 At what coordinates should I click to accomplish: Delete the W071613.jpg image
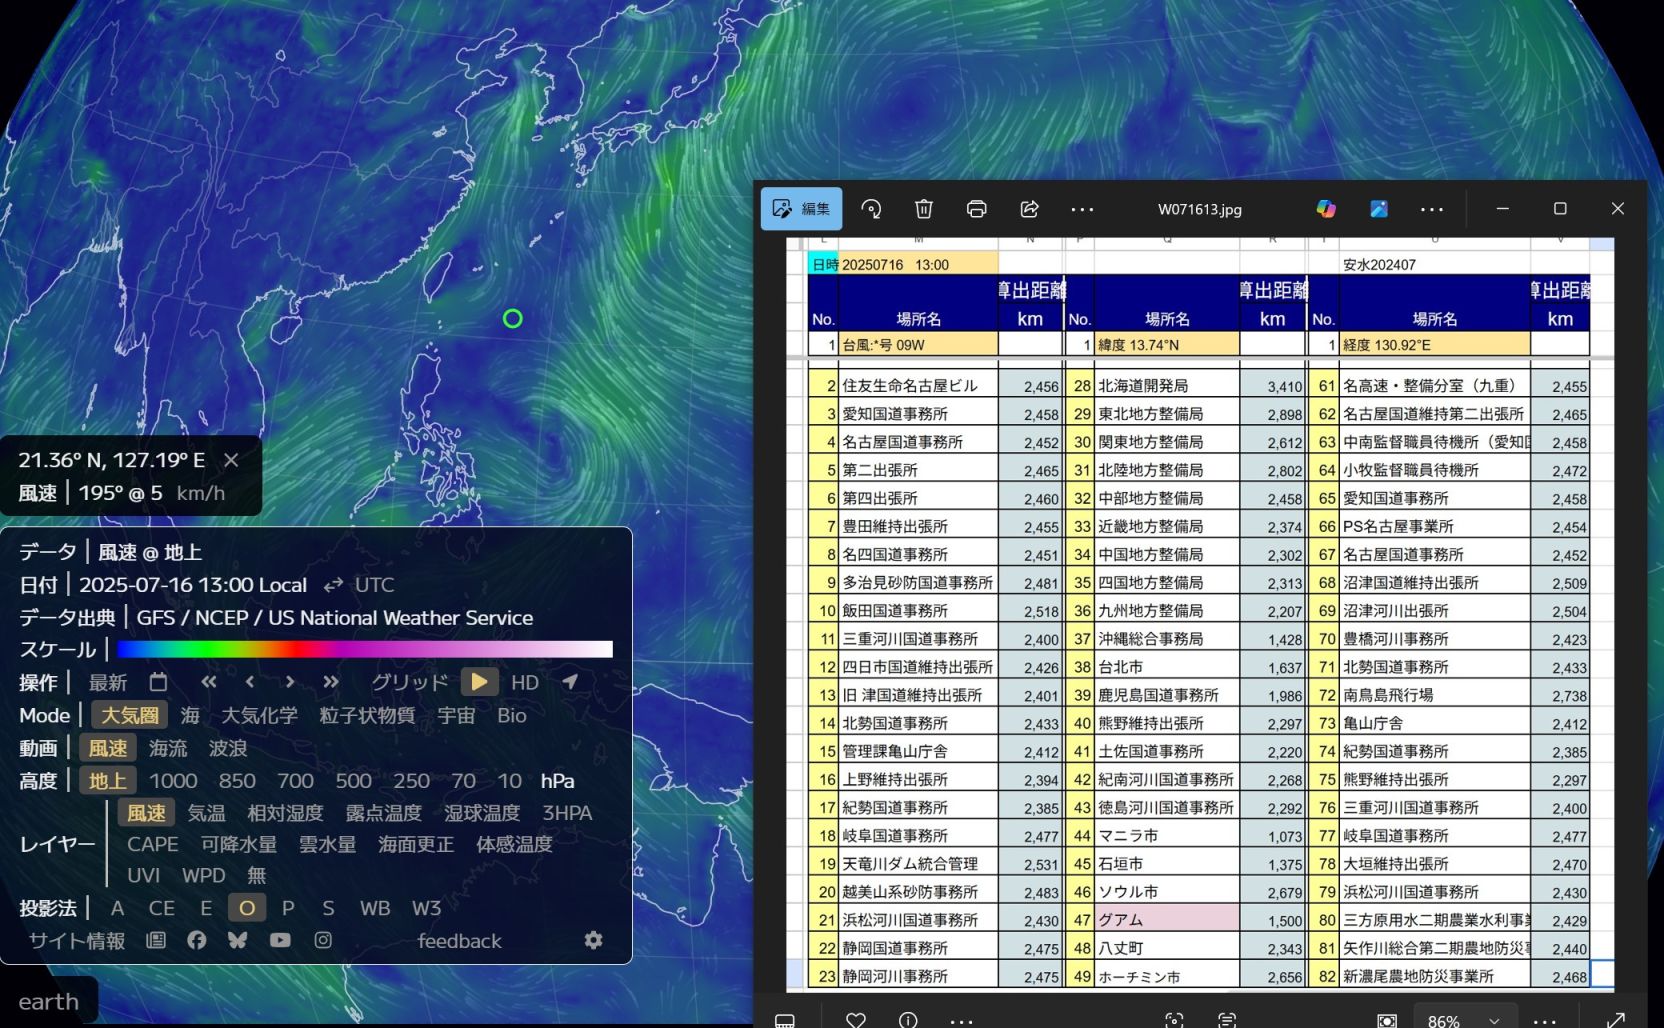[x=924, y=209]
